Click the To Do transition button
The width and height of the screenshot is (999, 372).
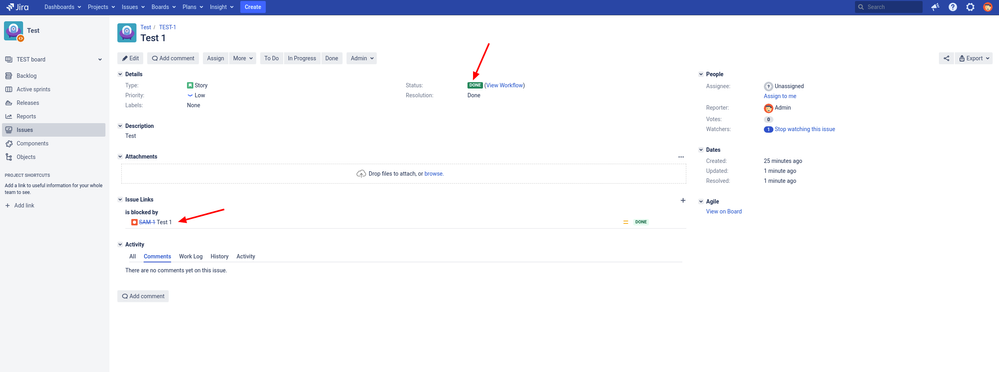pos(271,58)
